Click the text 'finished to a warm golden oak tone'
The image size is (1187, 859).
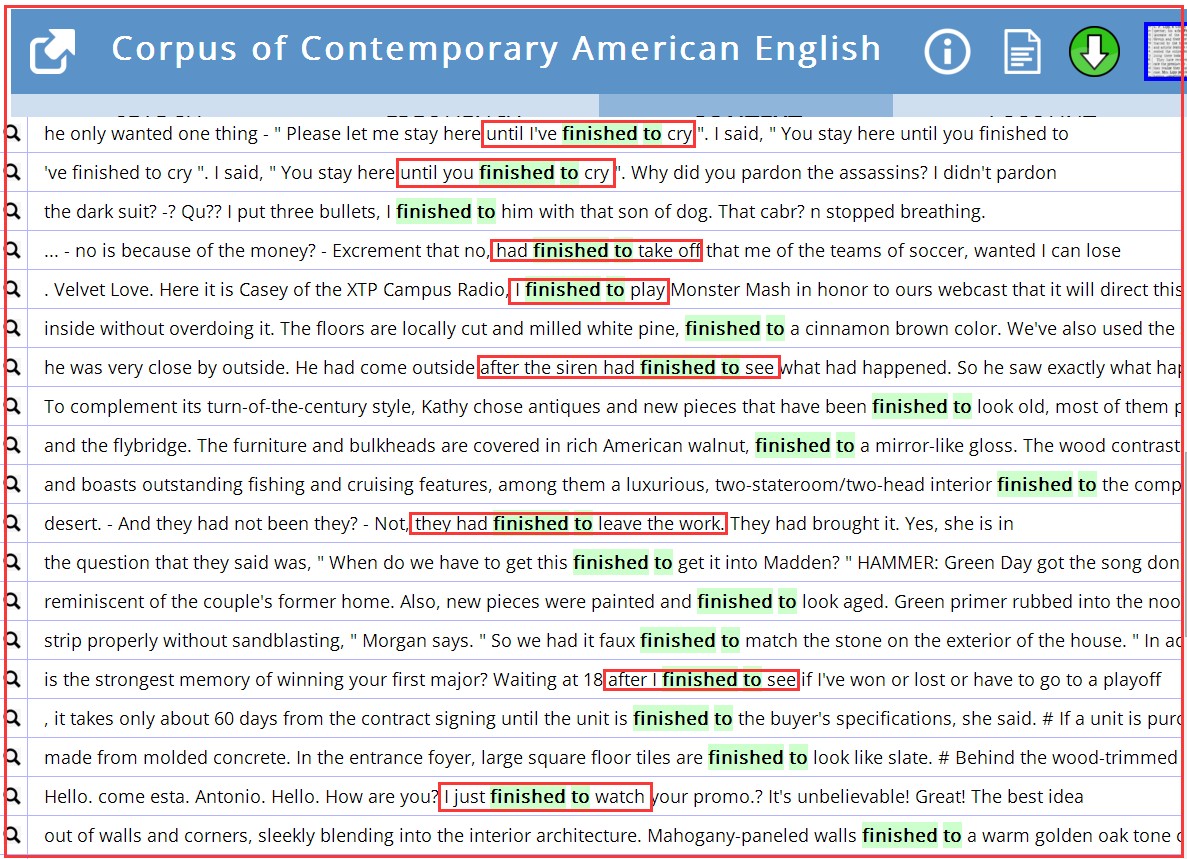tap(1016, 836)
